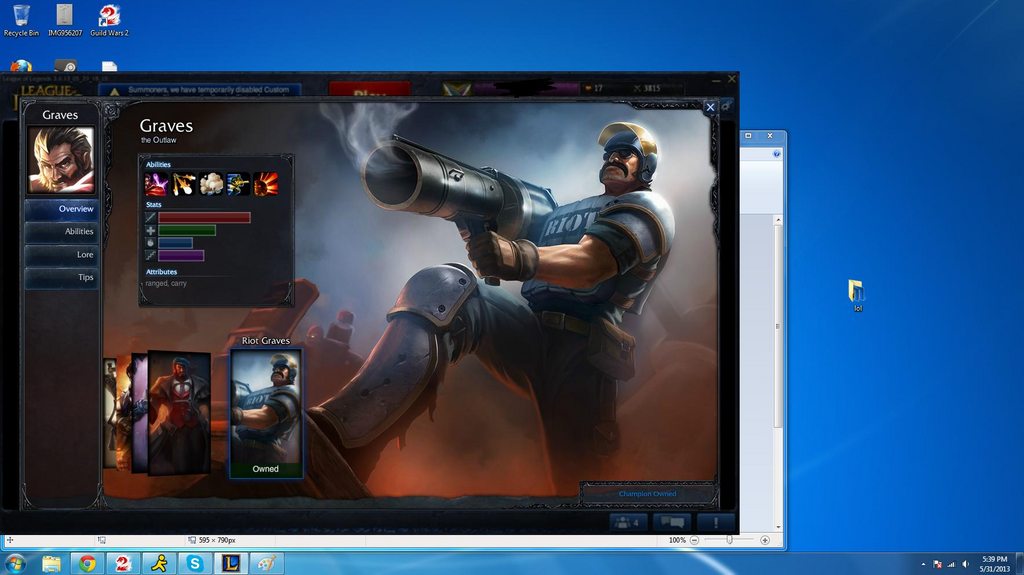The image size is (1024, 575).
Task: Open Guild Wars 2 desktop shortcut
Action: [109, 20]
